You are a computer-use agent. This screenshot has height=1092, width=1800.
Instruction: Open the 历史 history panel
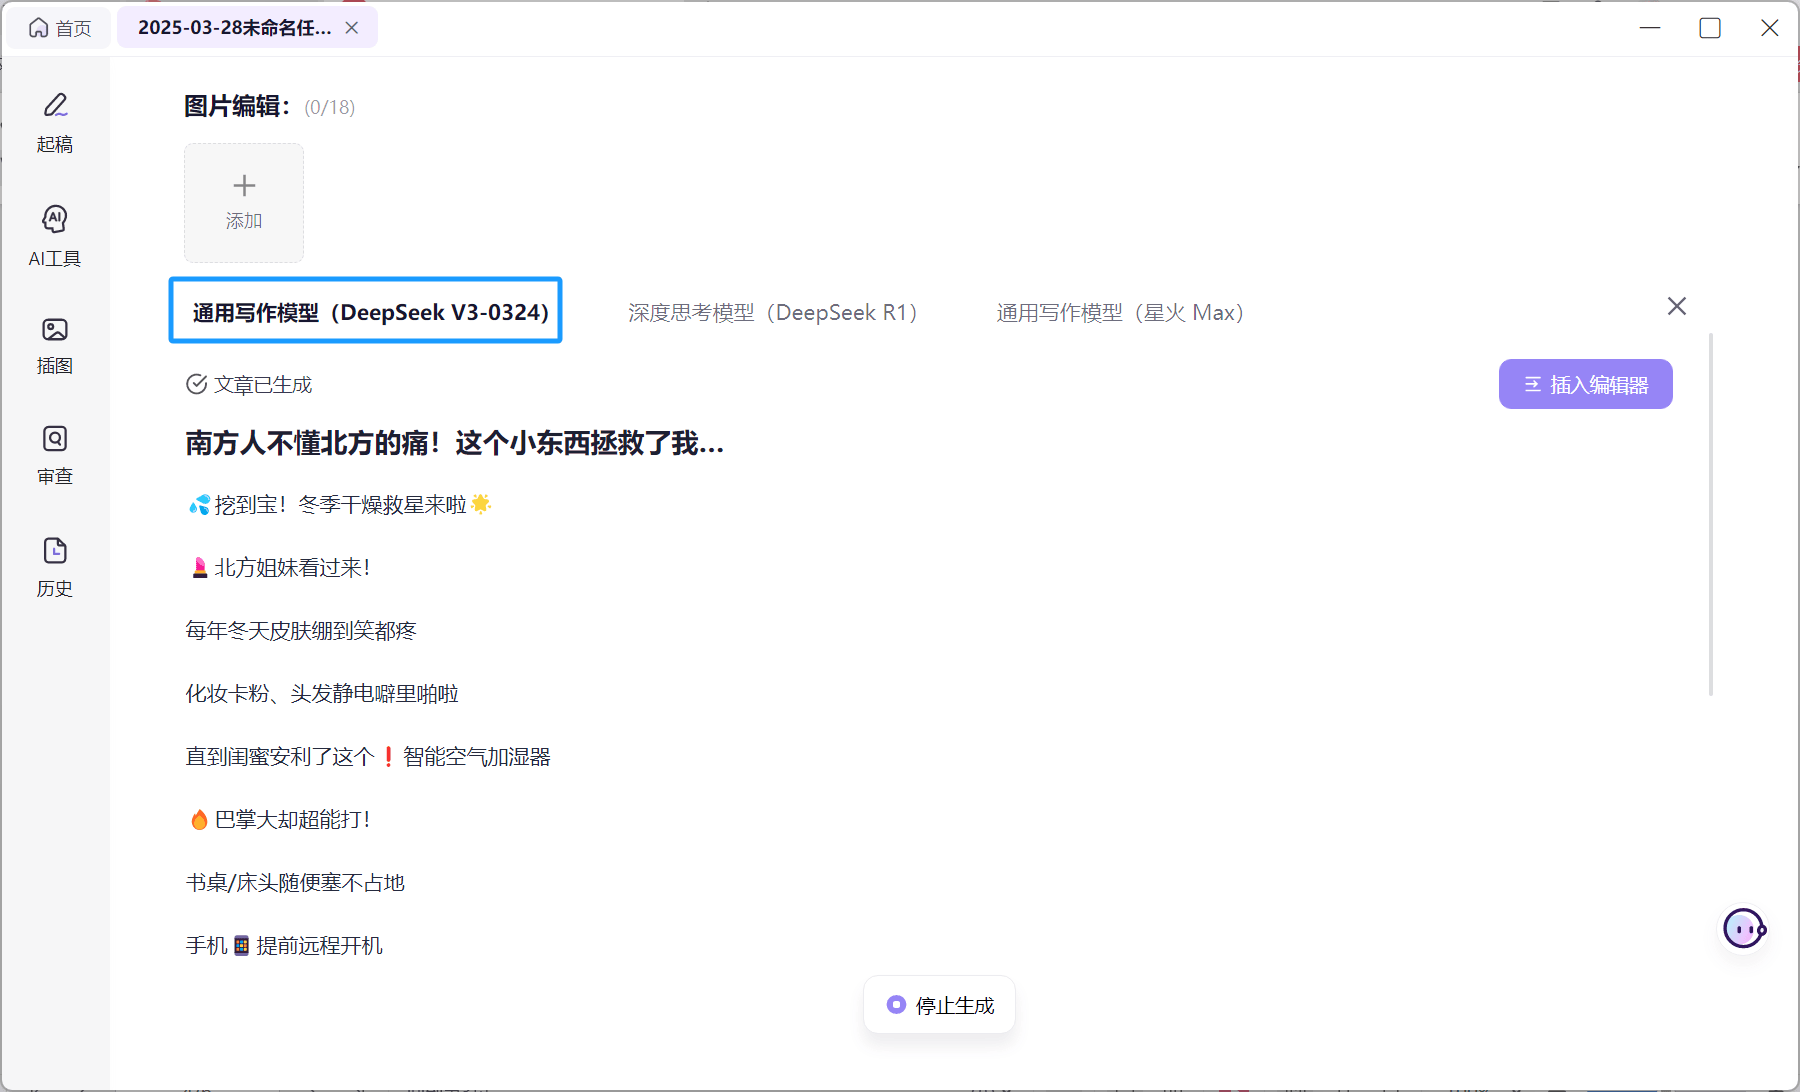click(x=55, y=567)
